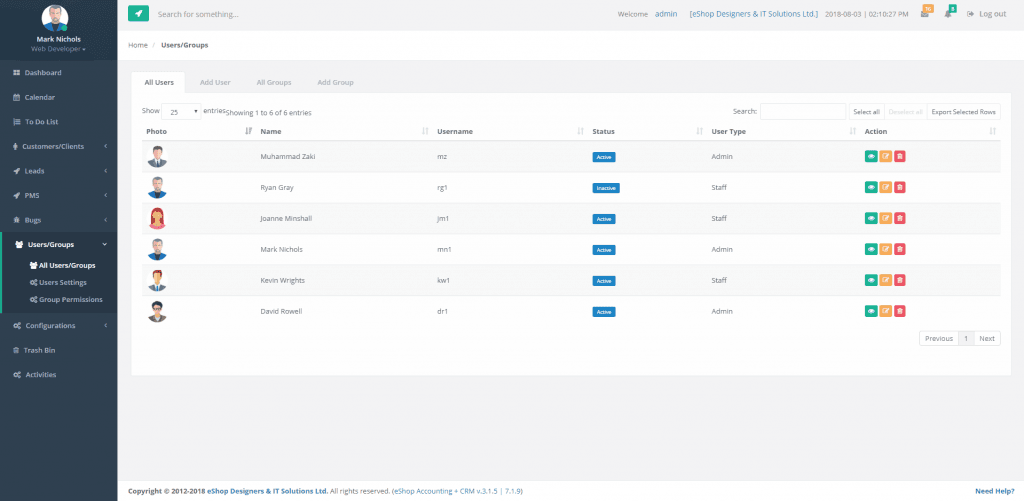Image resolution: width=1024 pixels, height=501 pixels.
Task: Open the bell alerts icon
Action: coord(948,14)
